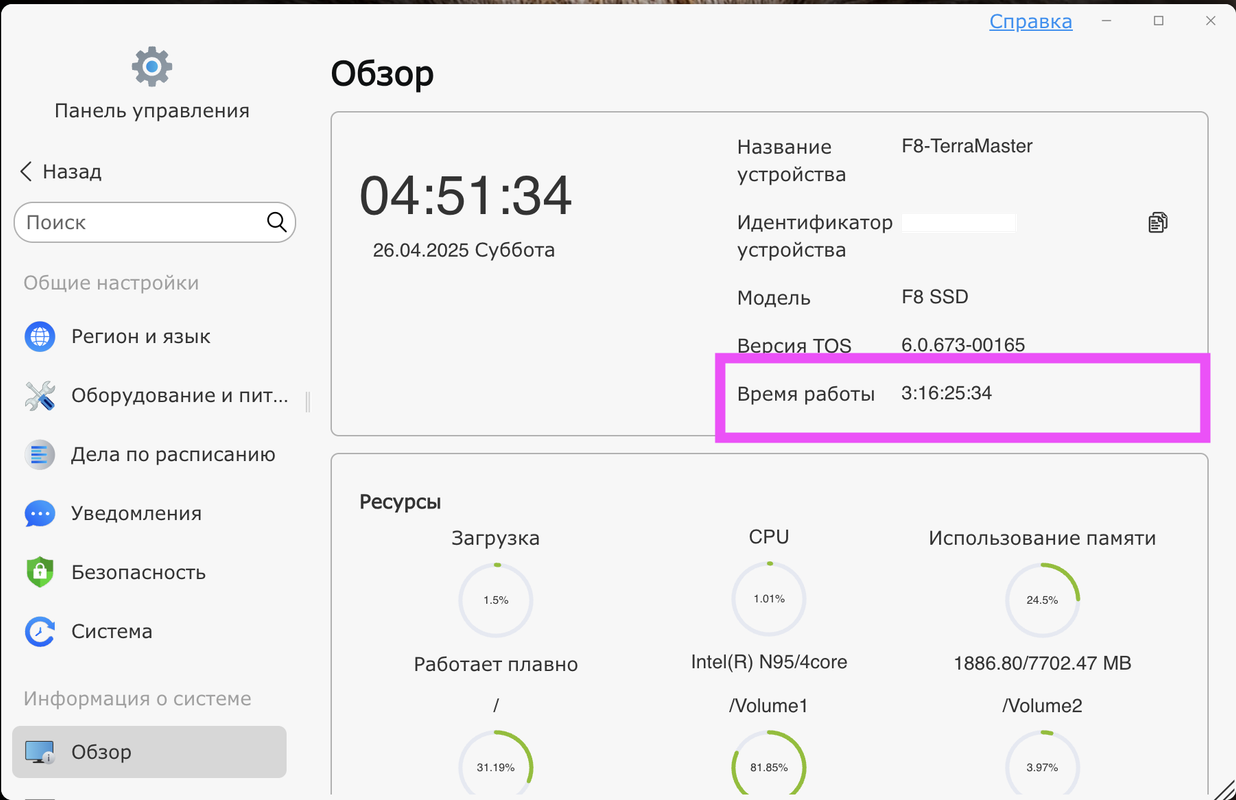Click the device name F8-TerraMaster
This screenshot has height=800, width=1236.
(967, 146)
